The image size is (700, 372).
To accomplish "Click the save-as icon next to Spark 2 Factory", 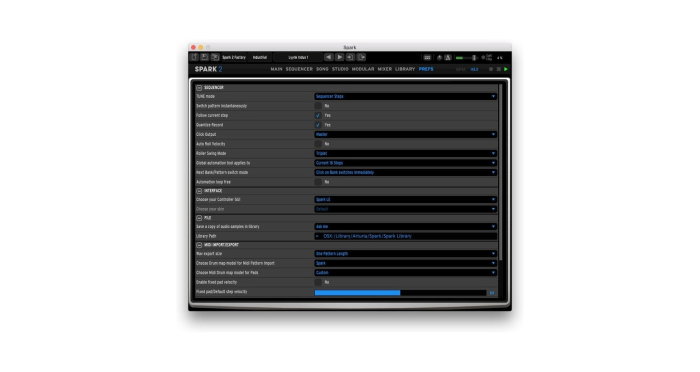I will 215,57.
